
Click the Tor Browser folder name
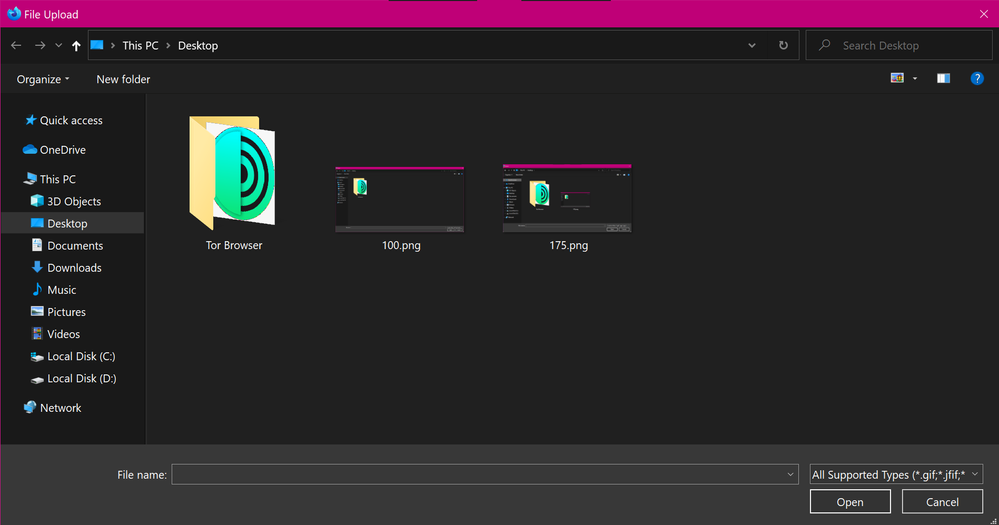point(234,245)
